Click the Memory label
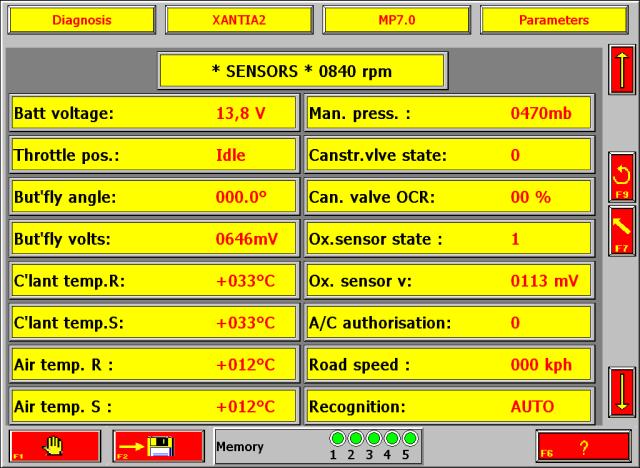640x468 pixels. 240,447
